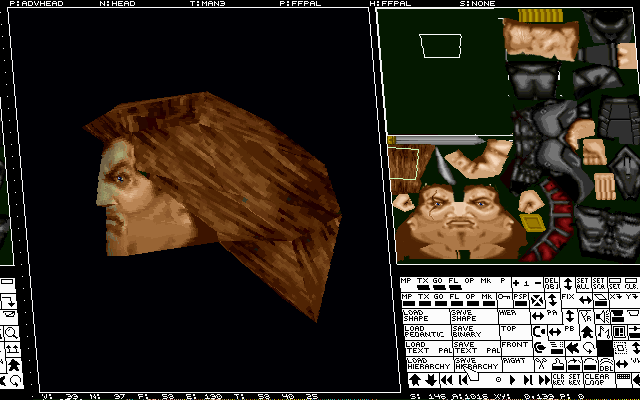Click the circular rotate arrow icon
This screenshot has width=640, height=400.
click(589, 348)
